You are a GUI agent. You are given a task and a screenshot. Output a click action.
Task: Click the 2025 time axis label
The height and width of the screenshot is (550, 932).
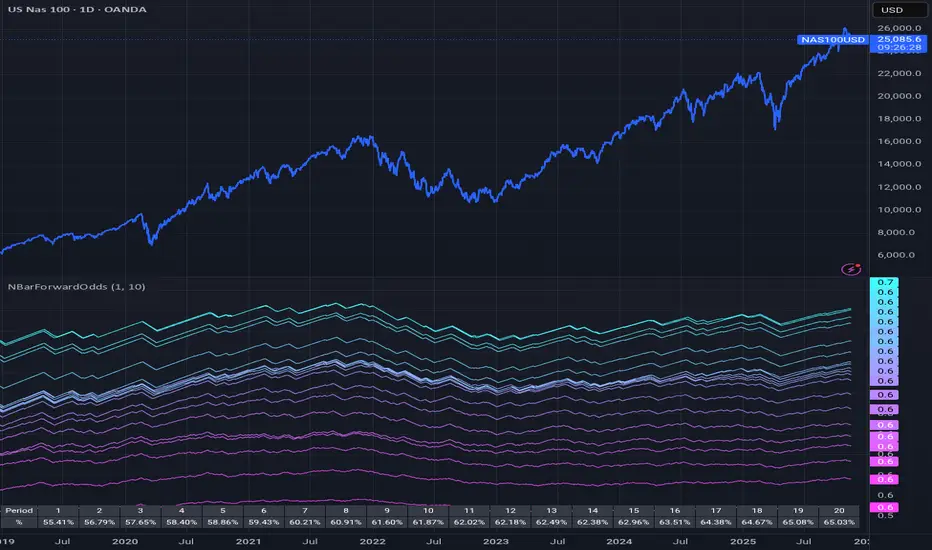pyautogui.click(x=743, y=541)
